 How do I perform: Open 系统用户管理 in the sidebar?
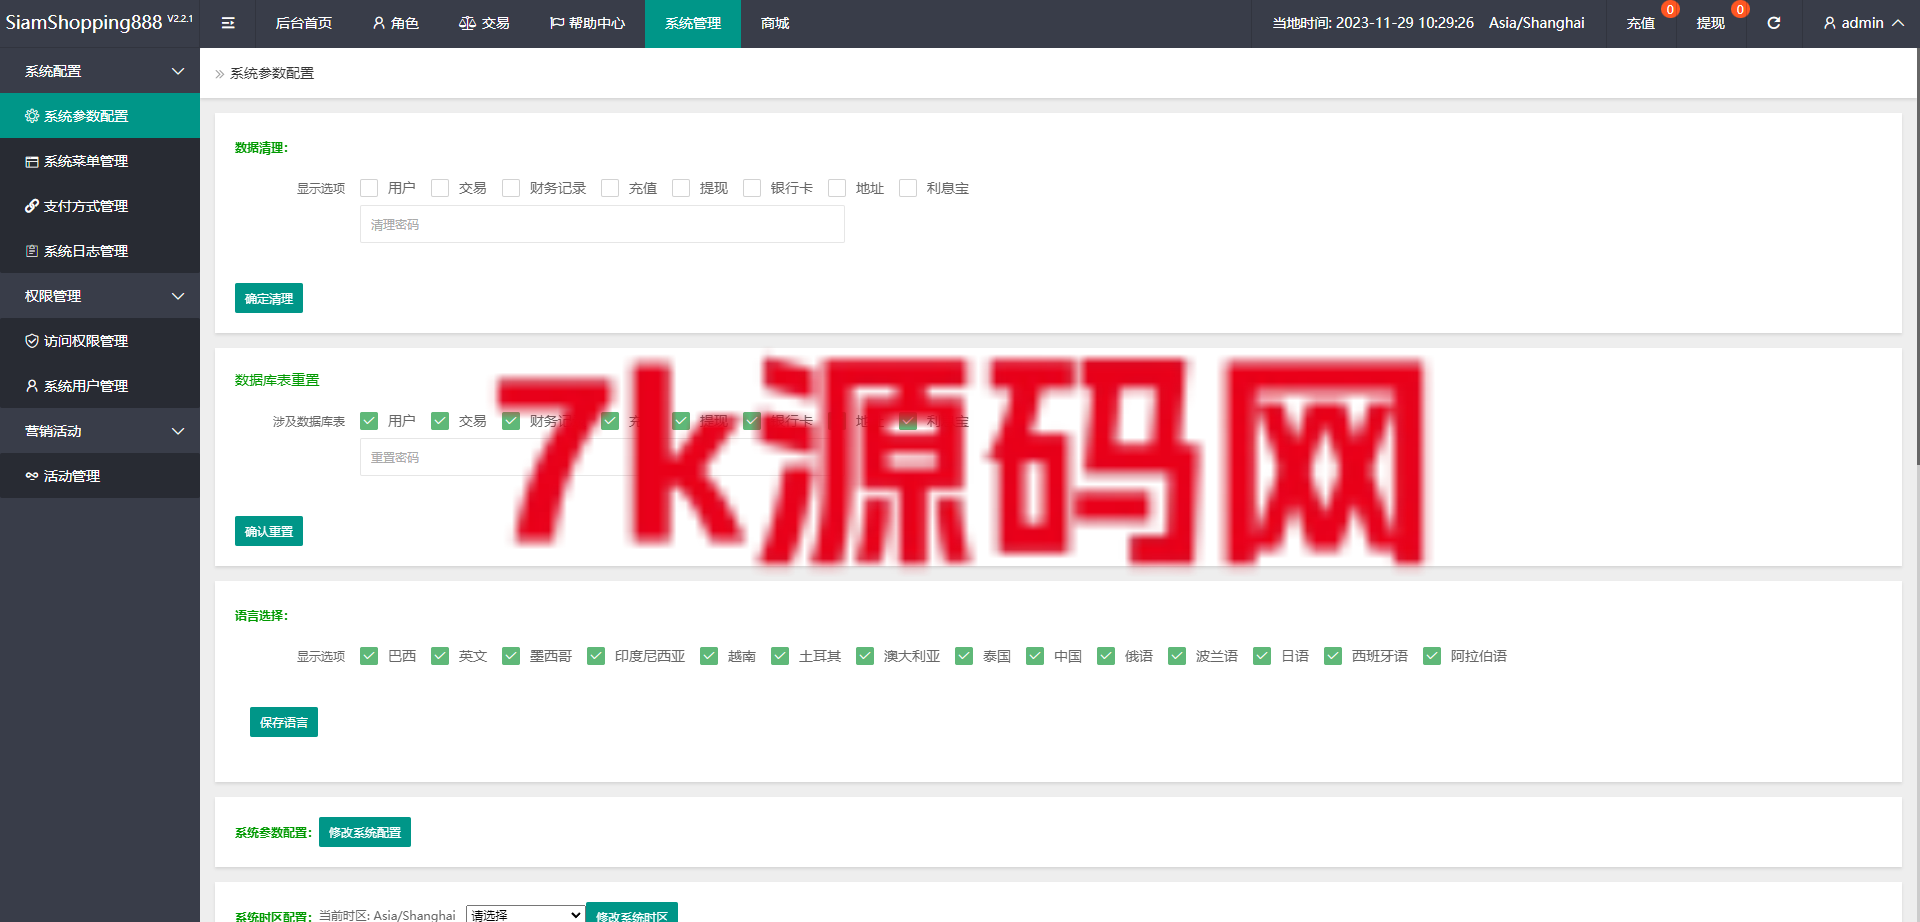pyautogui.click(x=100, y=386)
